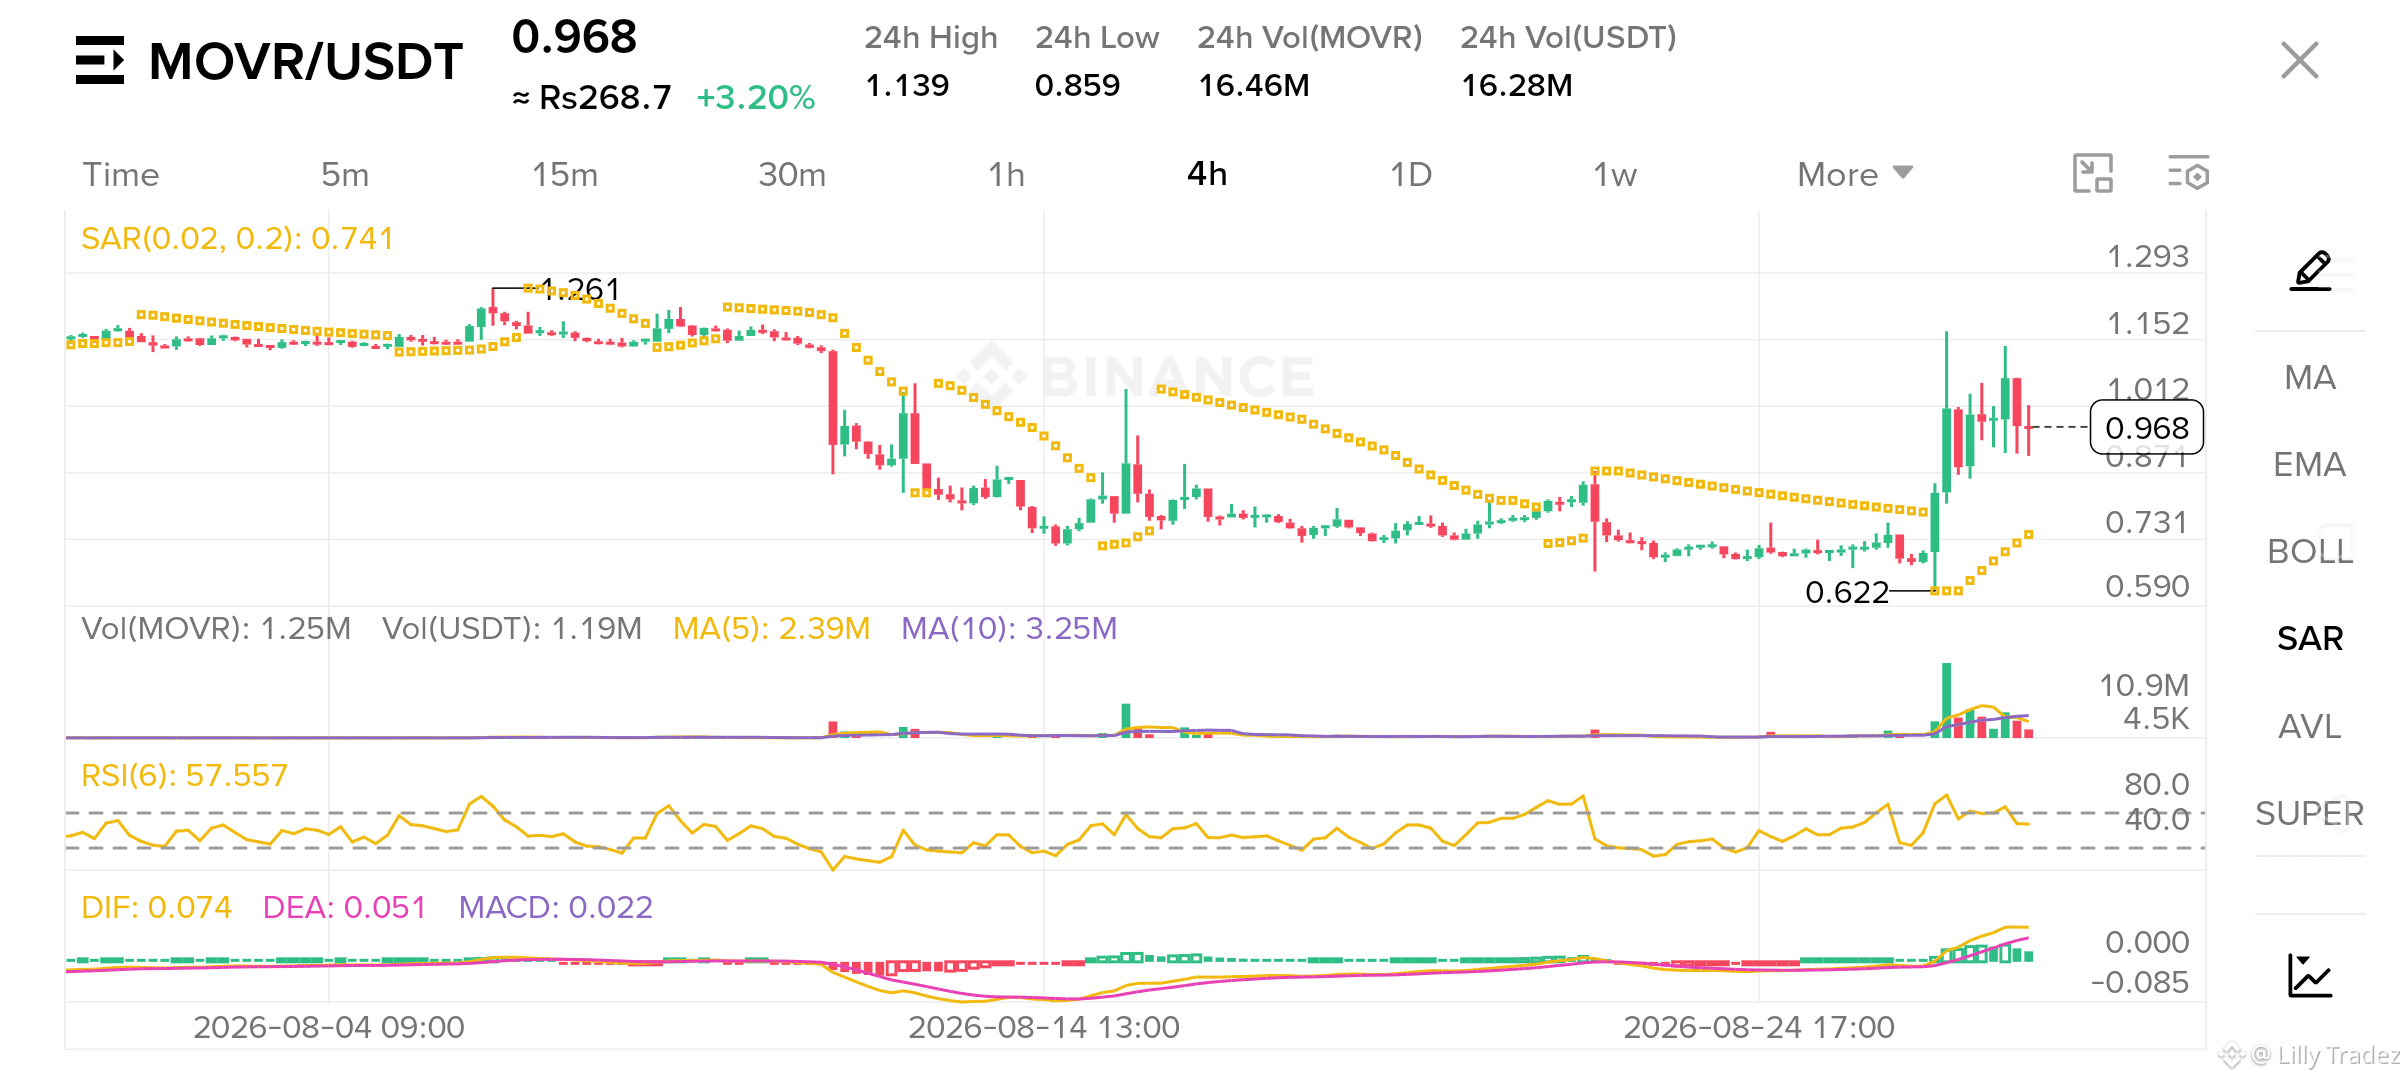Tap the current price tag 0.968

(2147, 428)
